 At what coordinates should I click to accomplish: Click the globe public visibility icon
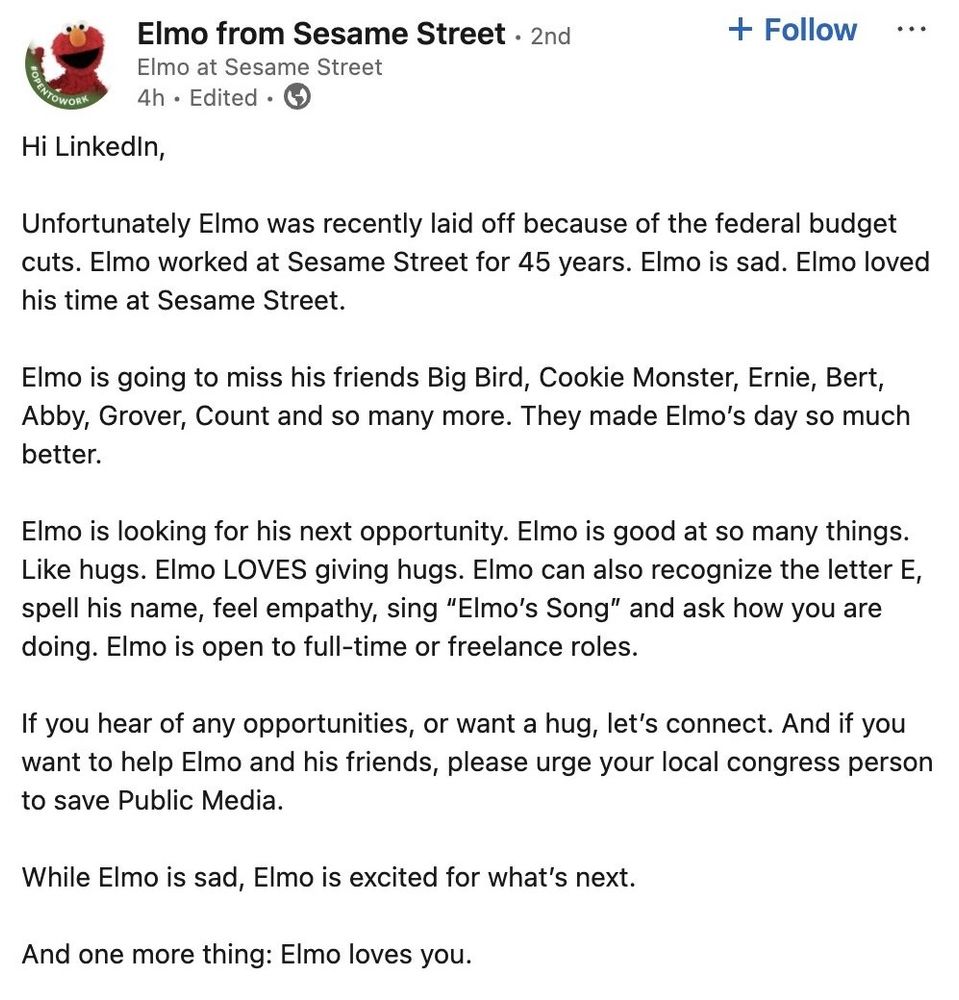pyautogui.click(x=297, y=97)
